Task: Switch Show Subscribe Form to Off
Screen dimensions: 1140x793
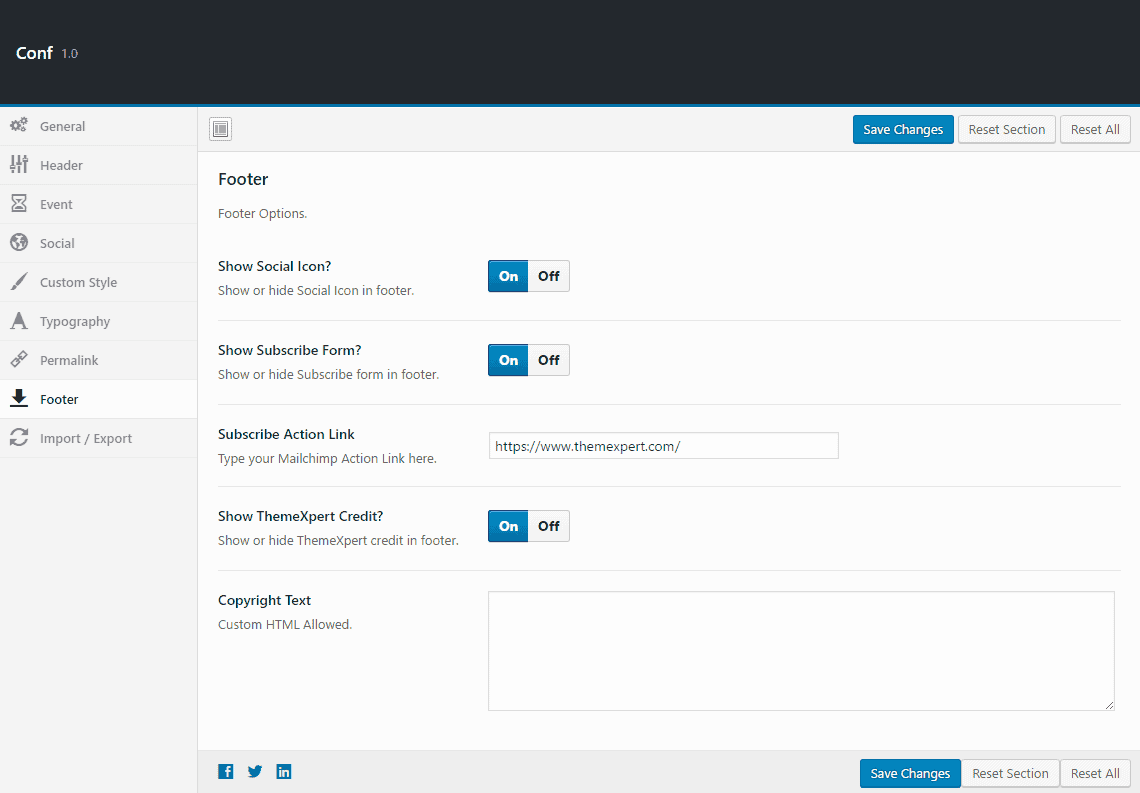Action: point(549,360)
